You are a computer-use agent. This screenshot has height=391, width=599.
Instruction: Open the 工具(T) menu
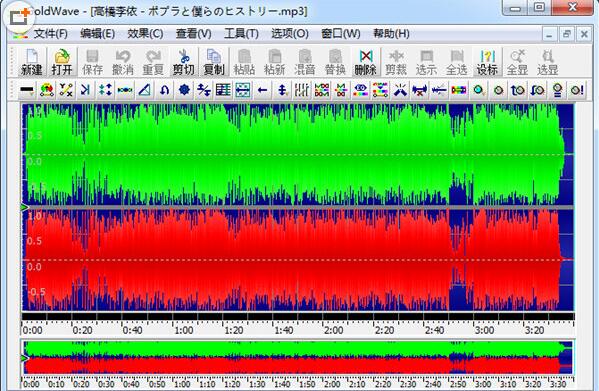241,34
